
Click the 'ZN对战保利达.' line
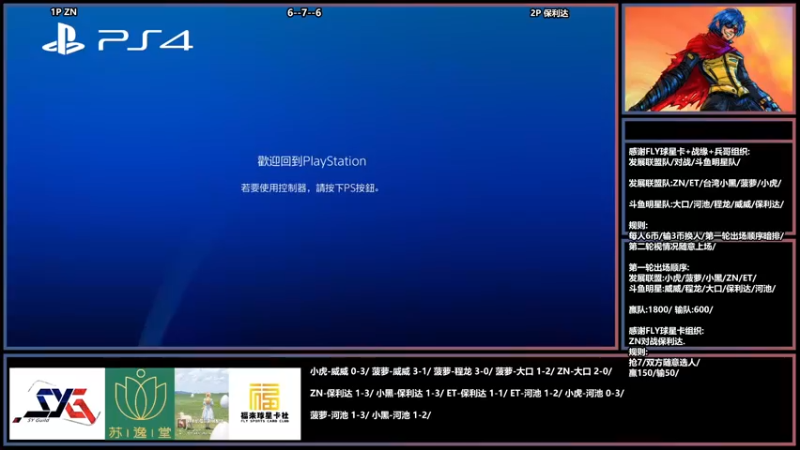657,341
